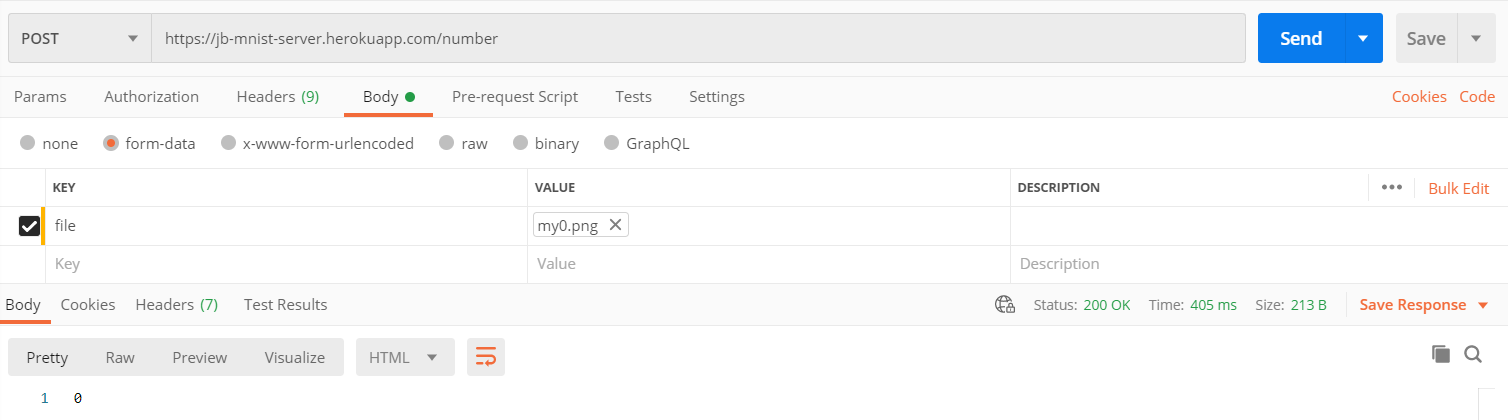Copy response body with the copy icon

[x=1441, y=353]
